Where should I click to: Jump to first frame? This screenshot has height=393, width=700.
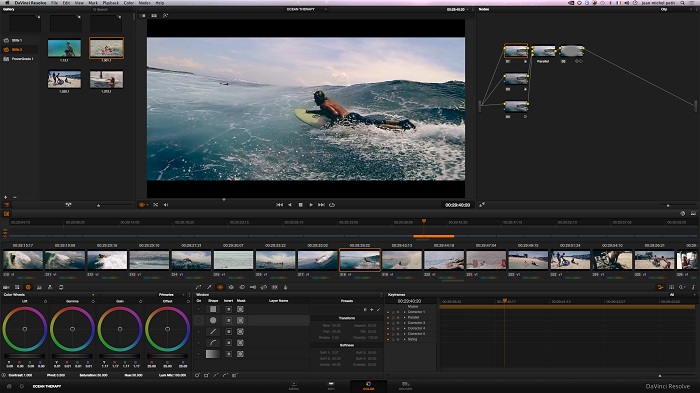click(x=279, y=205)
